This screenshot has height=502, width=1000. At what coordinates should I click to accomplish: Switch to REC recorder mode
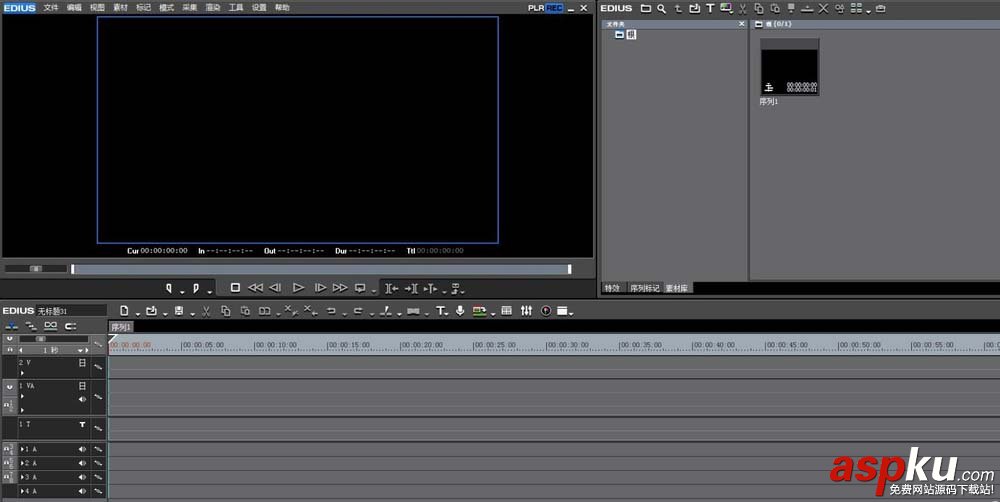tap(554, 8)
